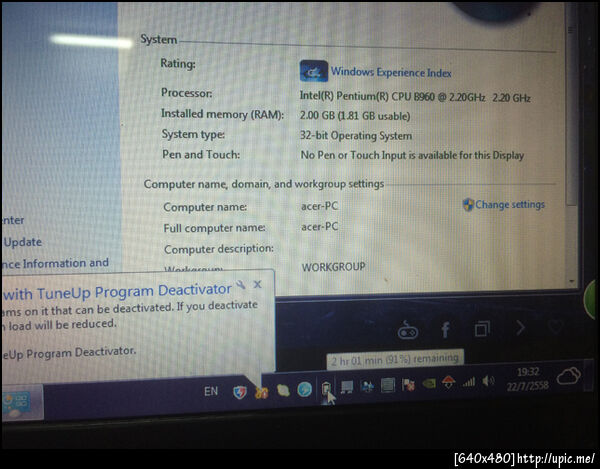Click the speaker volume tray icon
This screenshot has height=469, width=600.
488,381
